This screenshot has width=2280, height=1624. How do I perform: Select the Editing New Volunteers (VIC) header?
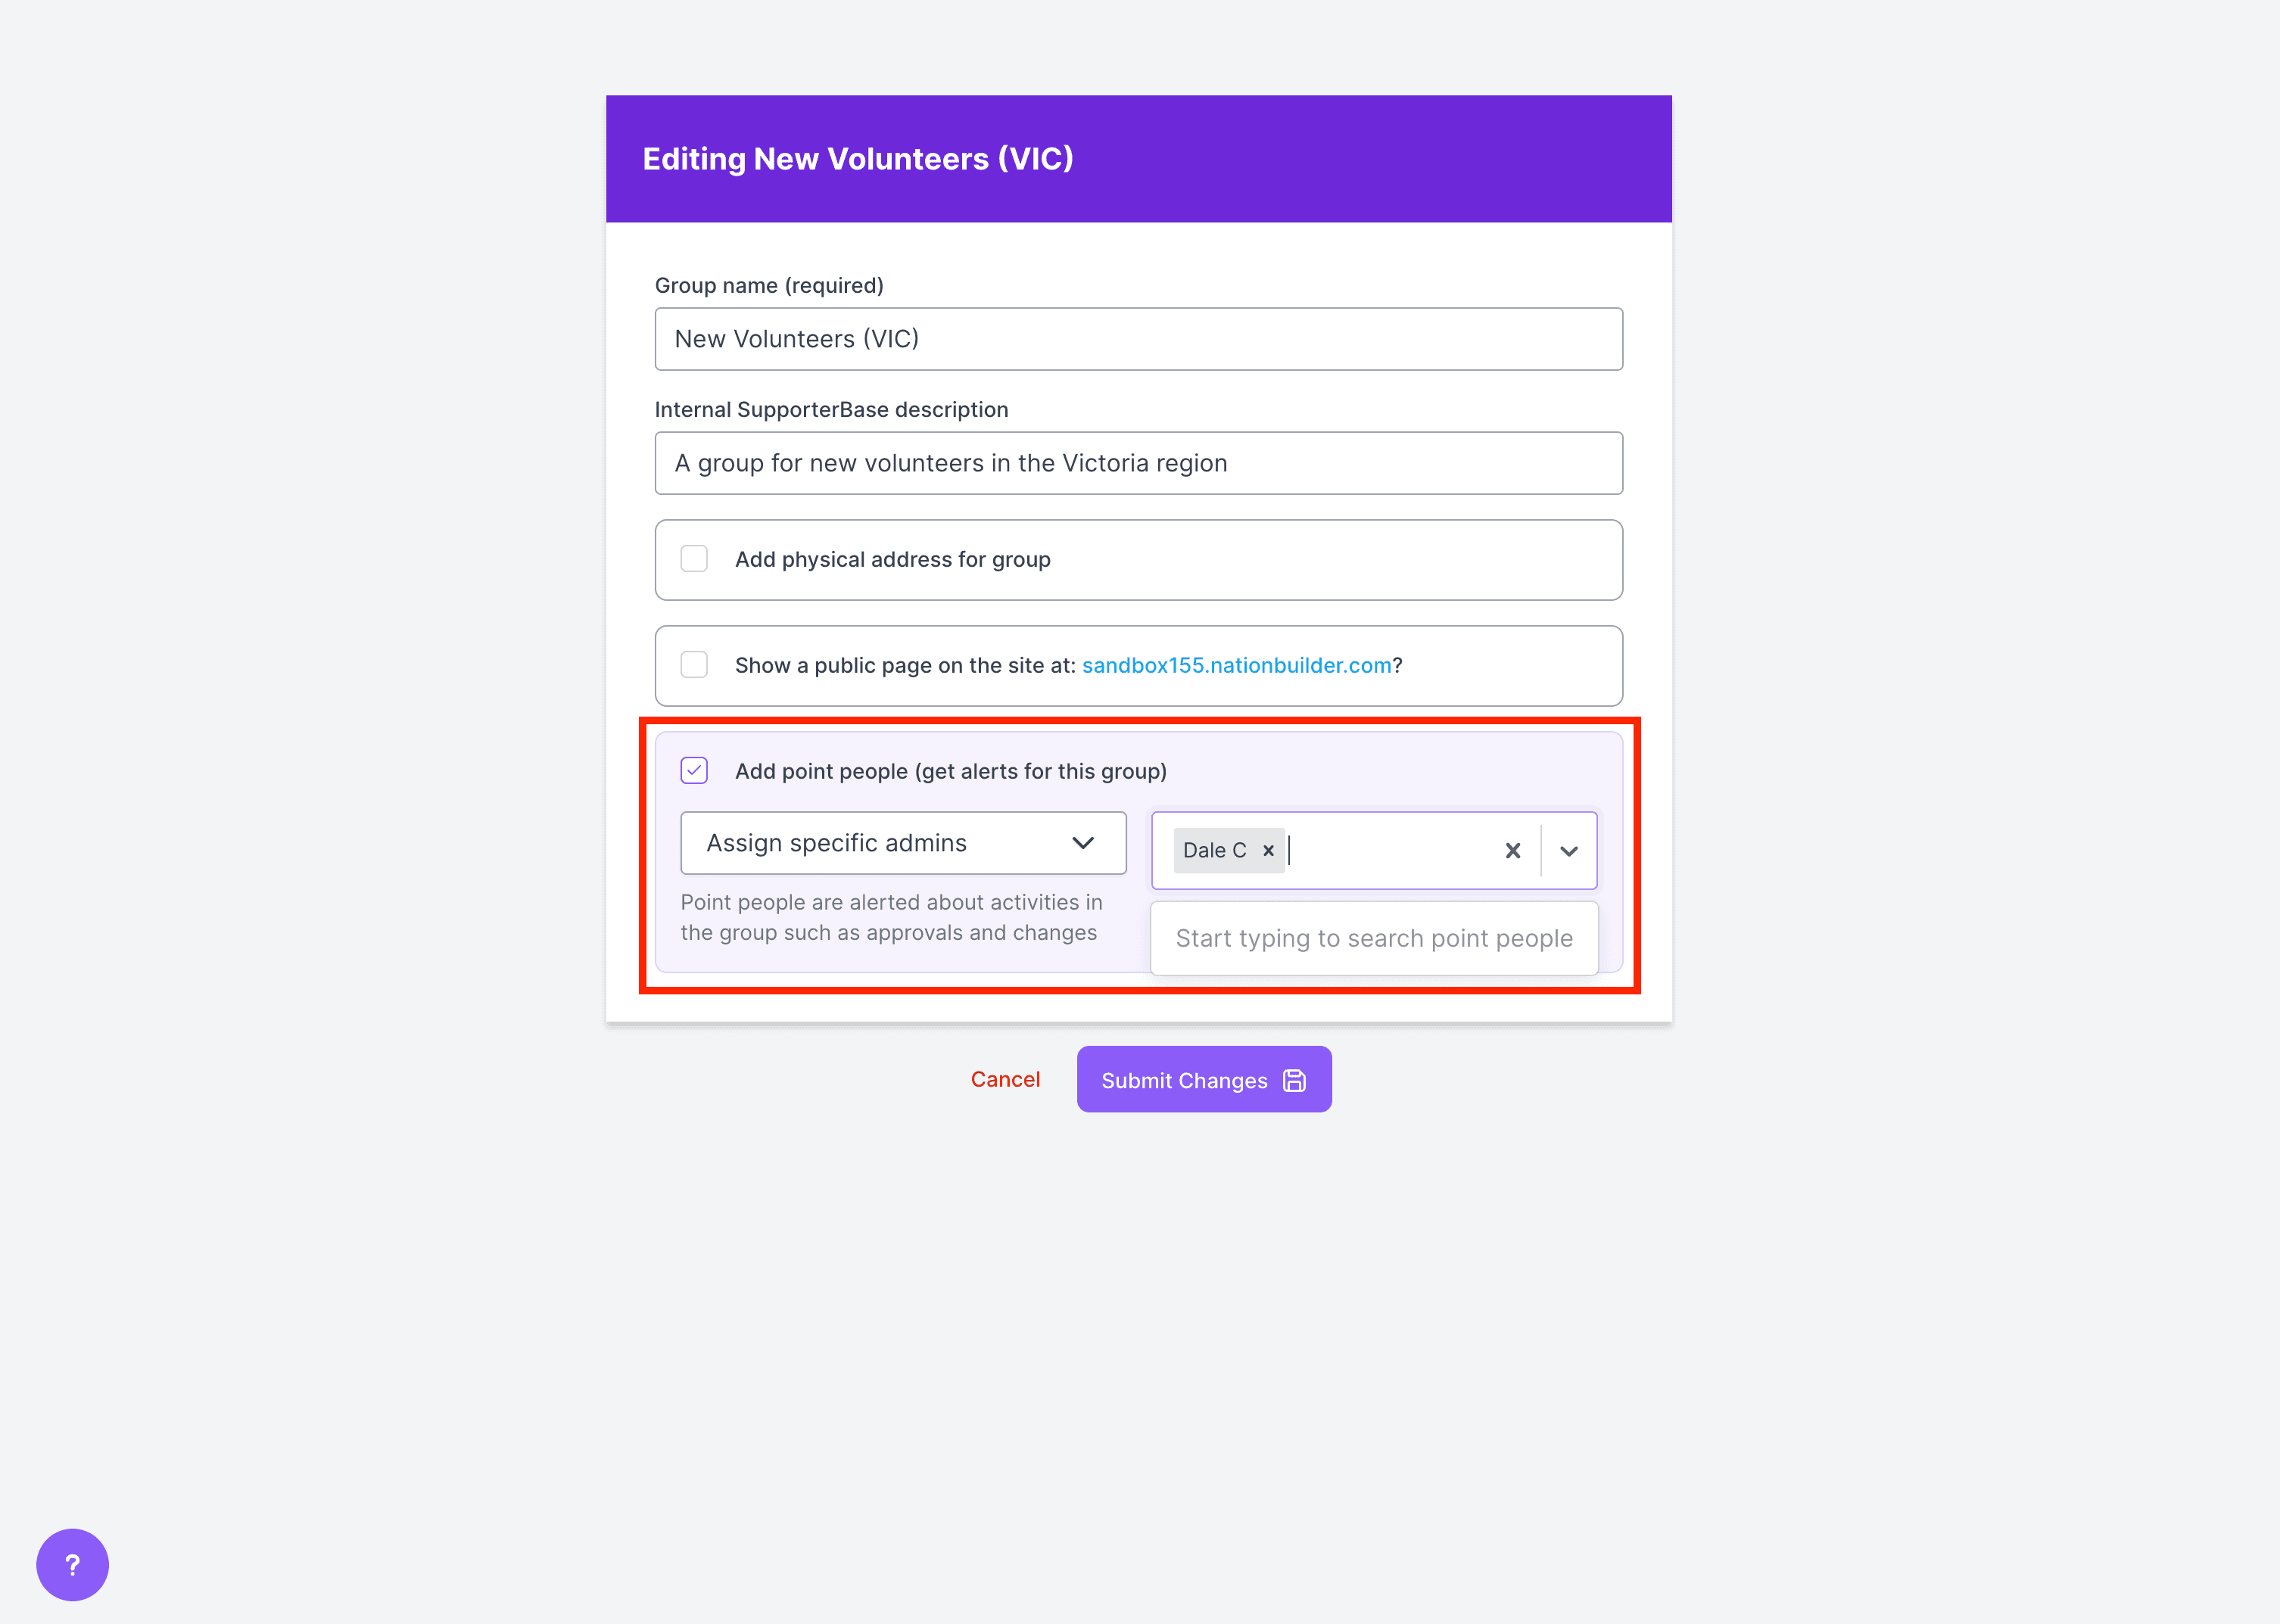pyautogui.click(x=858, y=158)
